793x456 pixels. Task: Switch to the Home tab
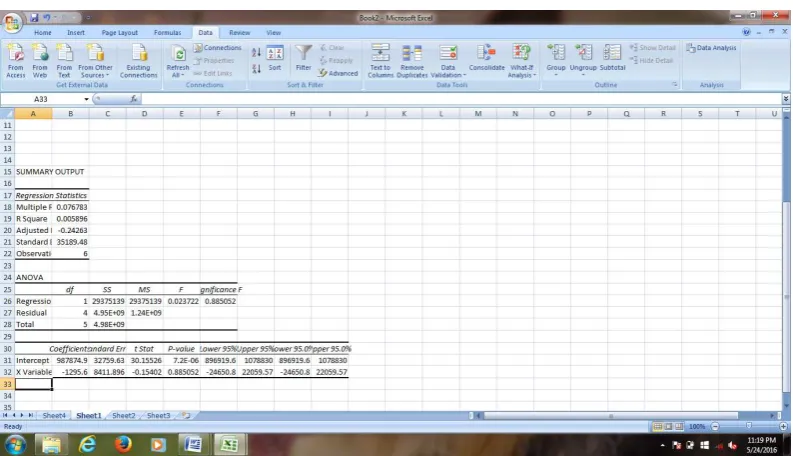pos(42,32)
